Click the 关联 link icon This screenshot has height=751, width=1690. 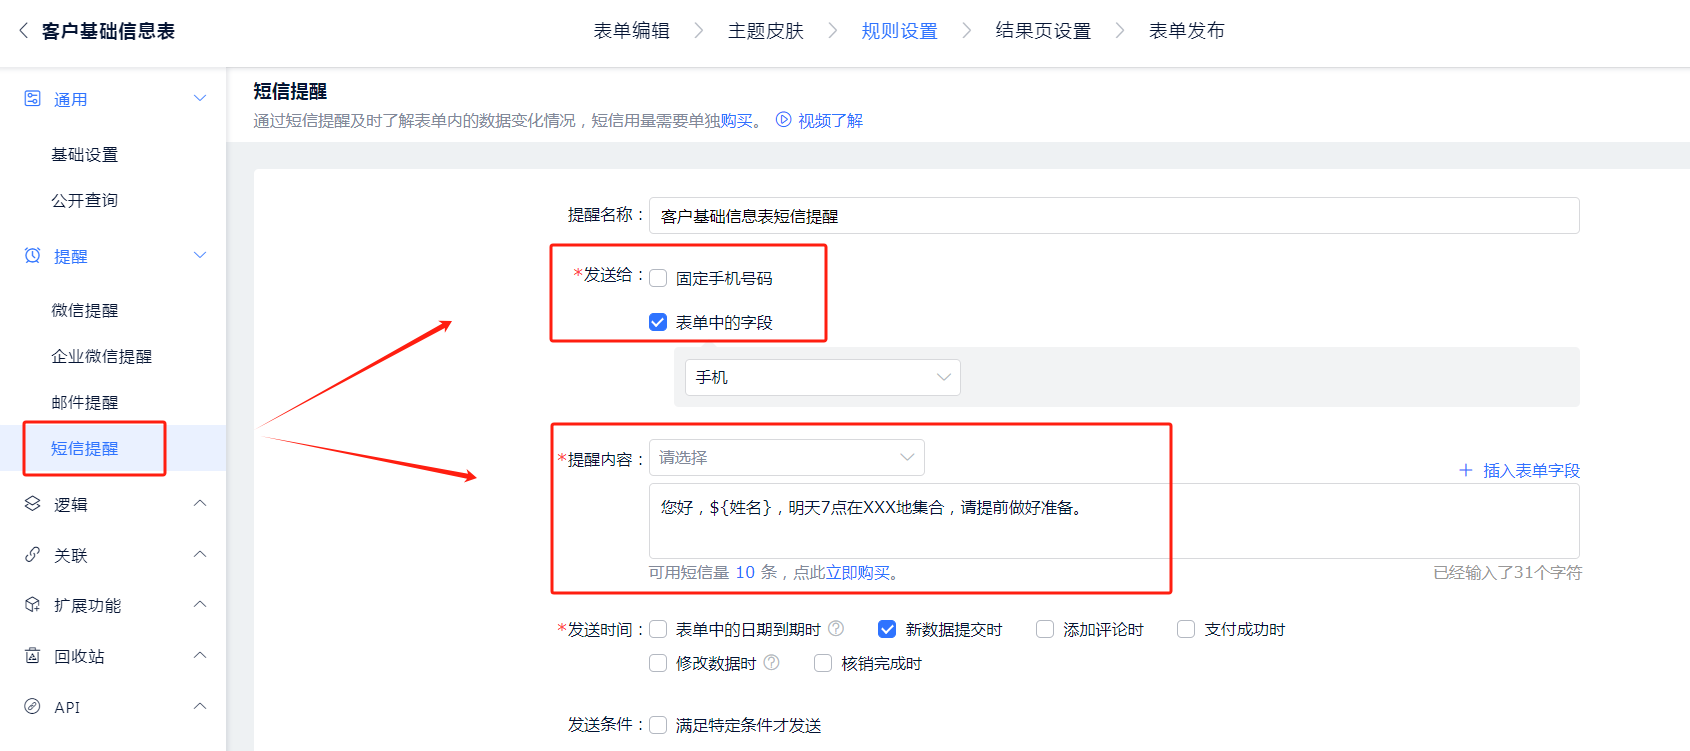click(x=32, y=554)
